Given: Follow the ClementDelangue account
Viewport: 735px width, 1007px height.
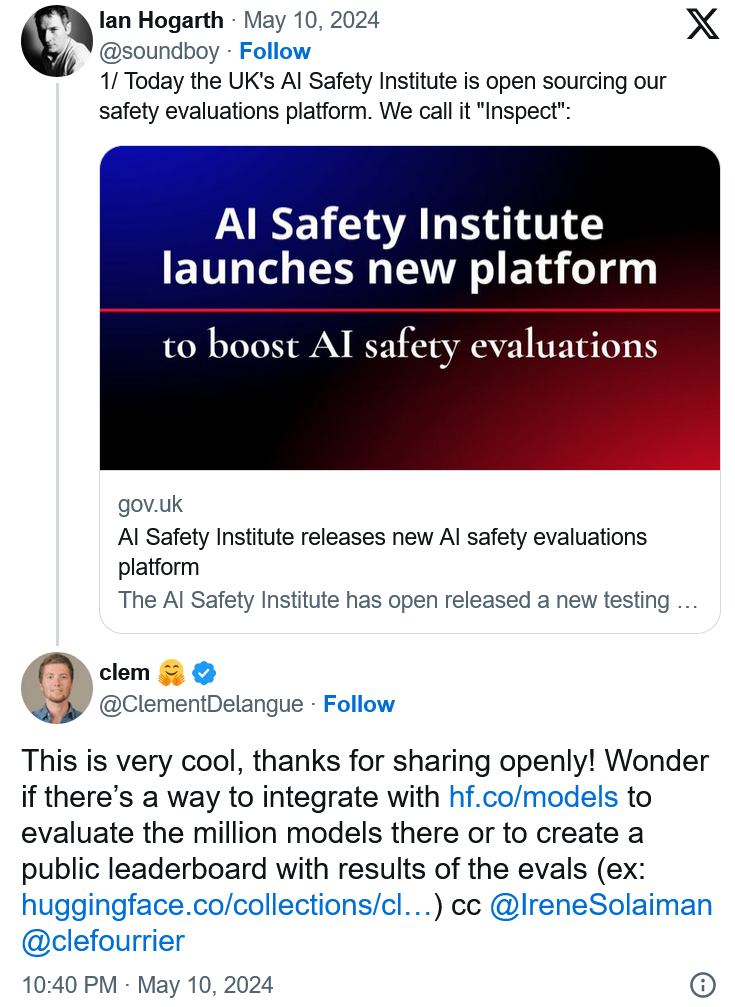Looking at the screenshot, I should pyautogui.click(x=359, y=704).
